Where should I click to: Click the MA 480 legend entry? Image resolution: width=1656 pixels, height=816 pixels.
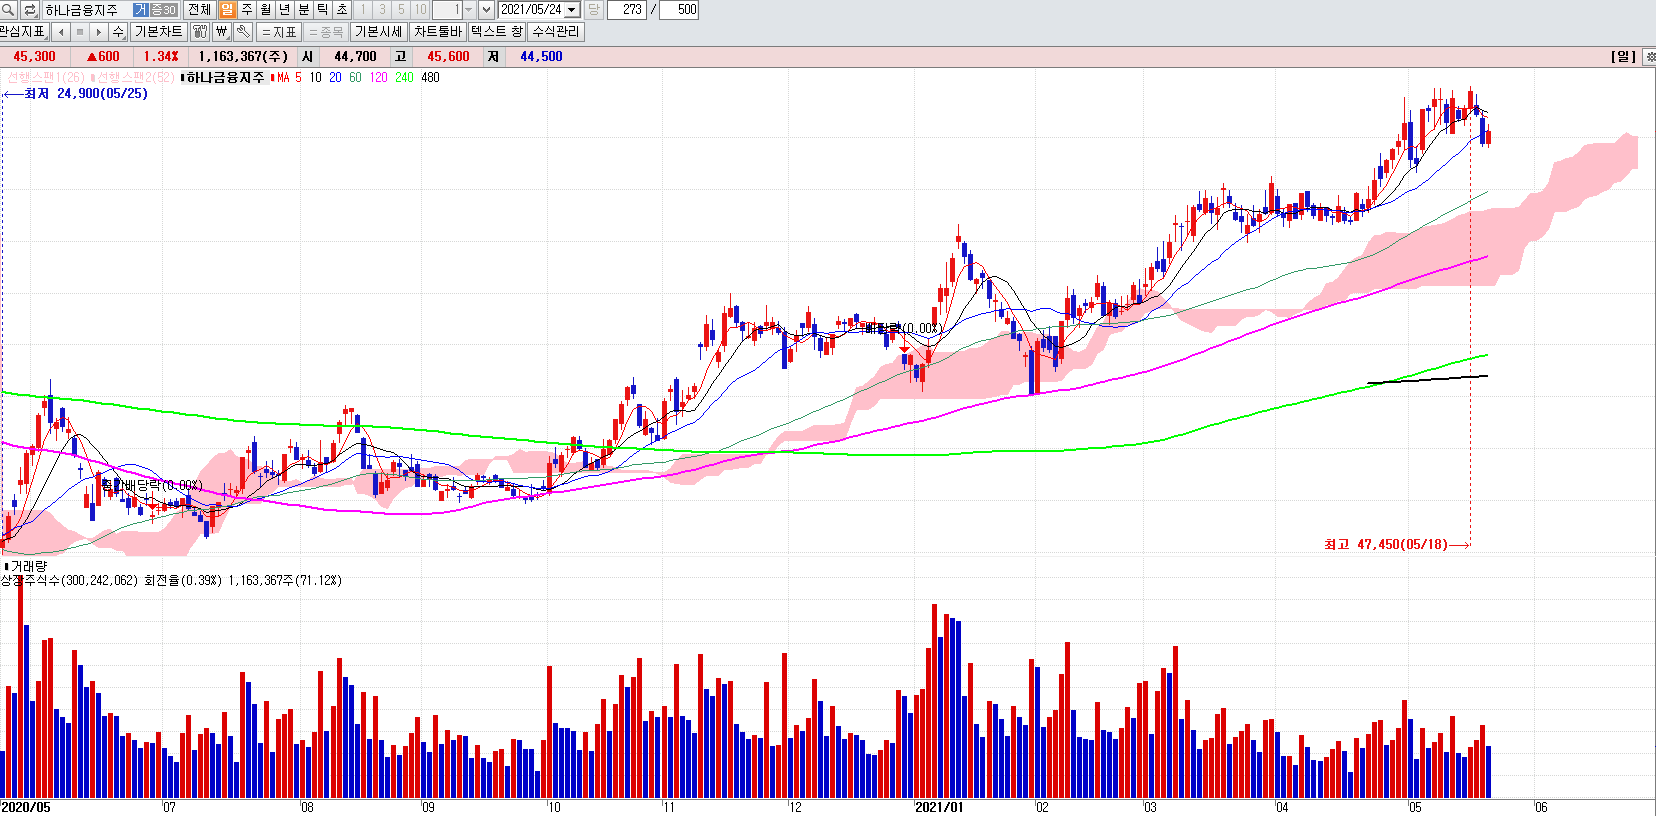point(430,77)
